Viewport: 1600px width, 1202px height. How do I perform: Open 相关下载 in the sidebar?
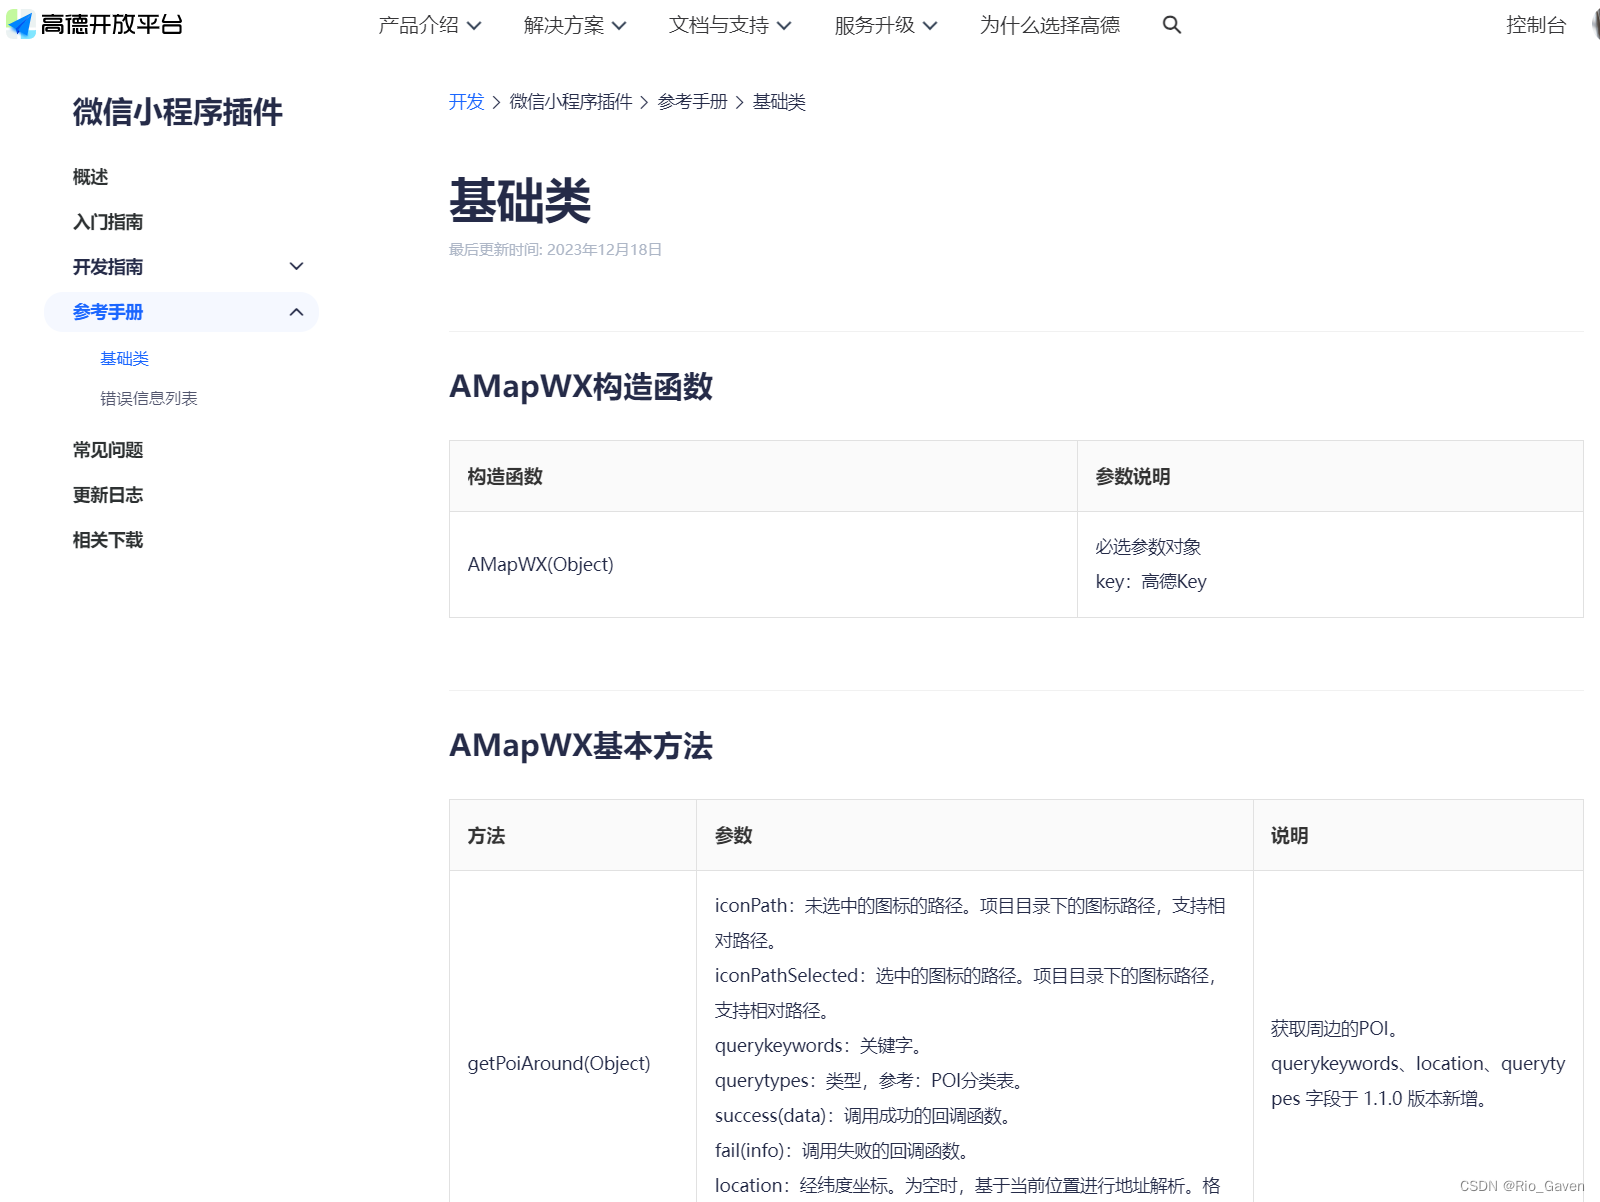(108, 540)
